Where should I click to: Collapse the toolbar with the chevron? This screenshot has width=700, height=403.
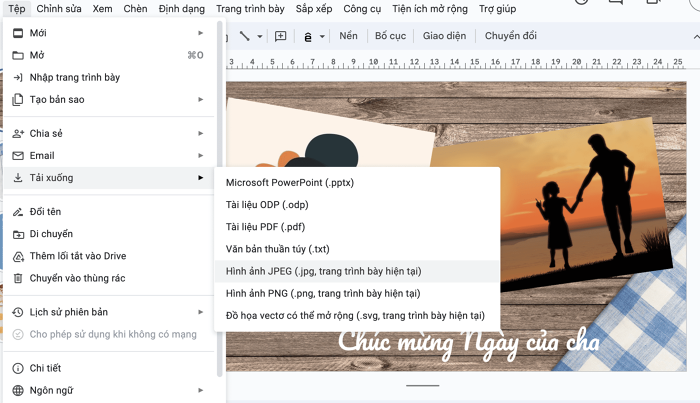pyautogui.click(x=696, y=37)
